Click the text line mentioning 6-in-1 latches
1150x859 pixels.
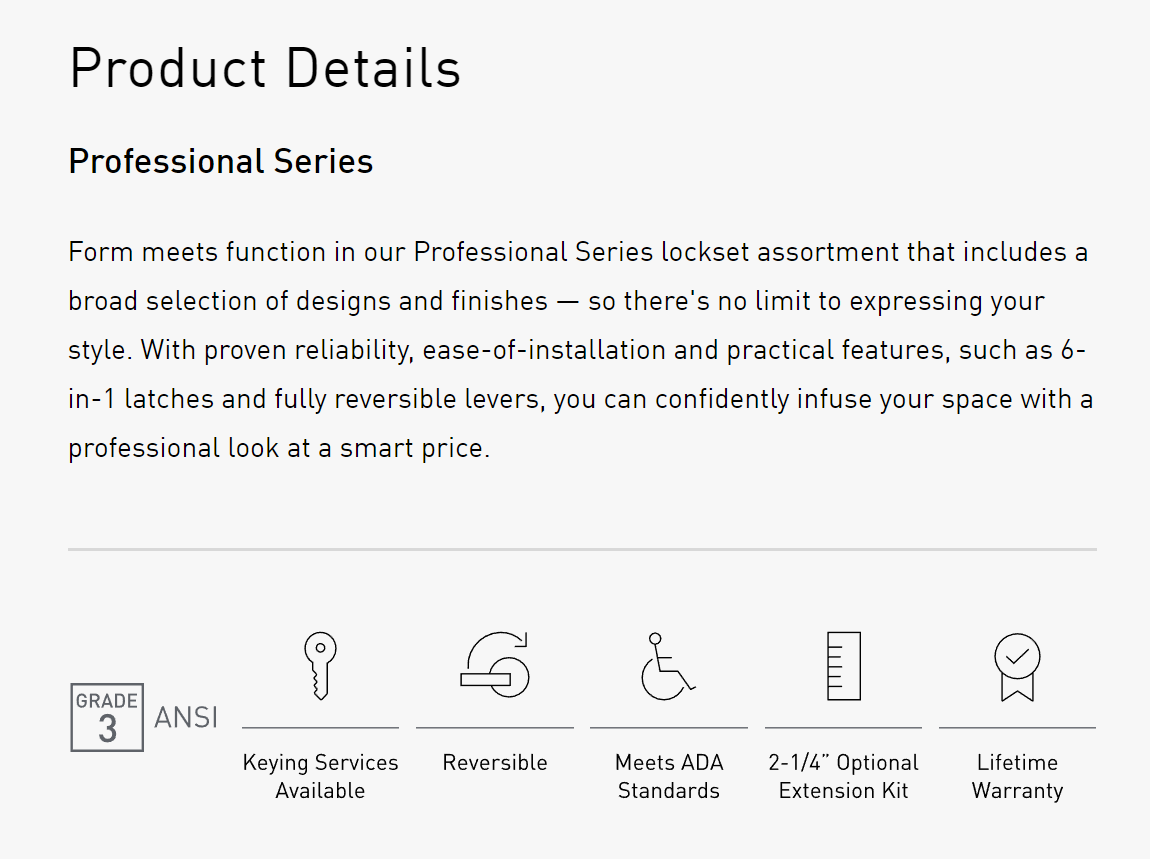coord(581,399)
